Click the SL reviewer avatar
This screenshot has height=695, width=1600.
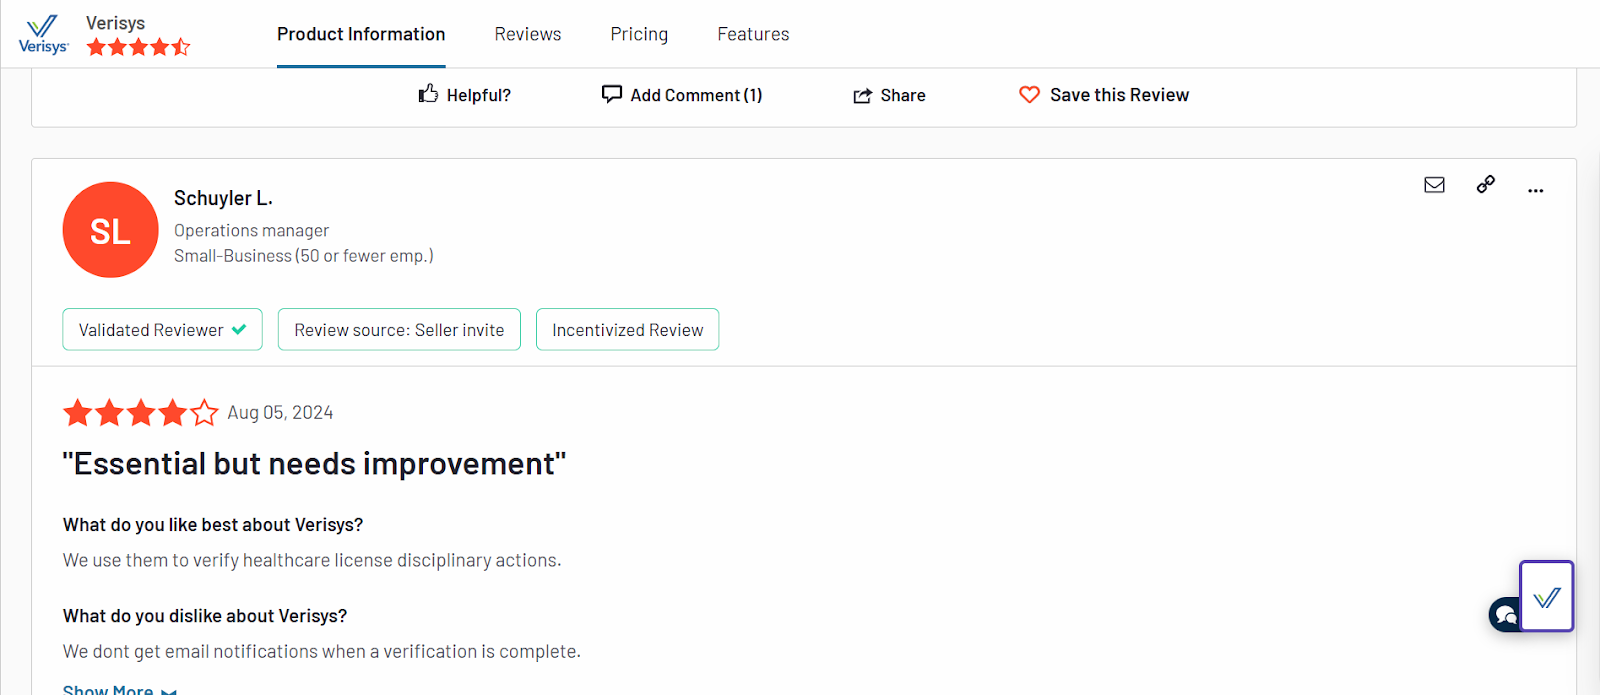point(110,230)
